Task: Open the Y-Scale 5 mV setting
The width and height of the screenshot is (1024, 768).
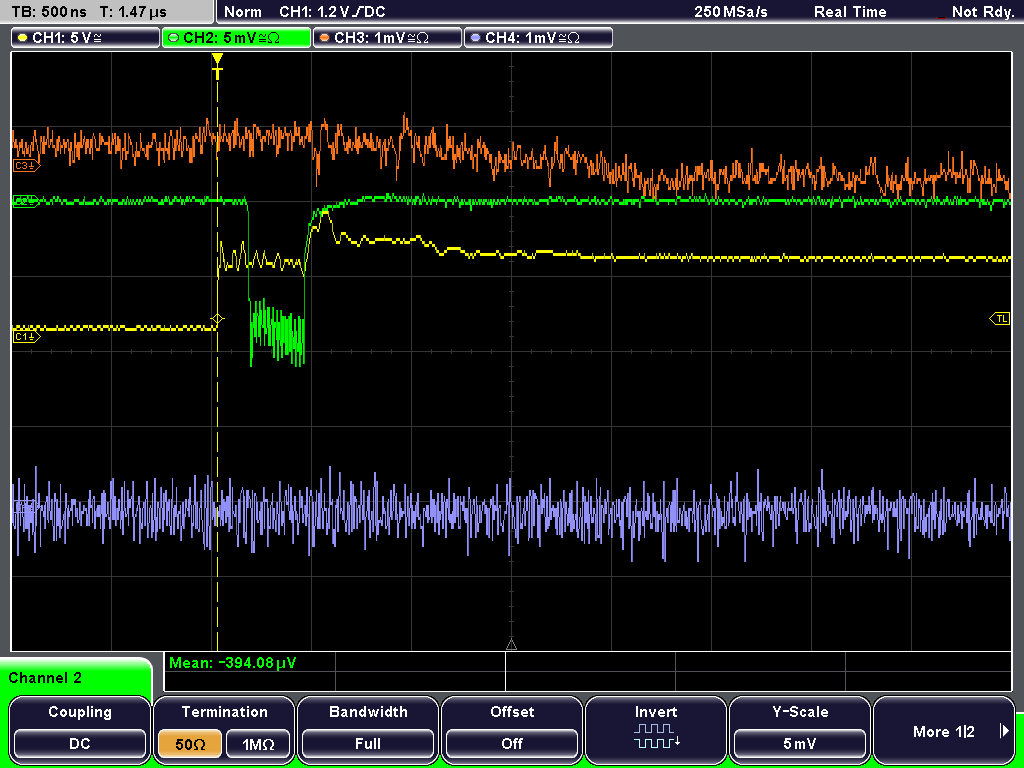Action: click(799, 729)
